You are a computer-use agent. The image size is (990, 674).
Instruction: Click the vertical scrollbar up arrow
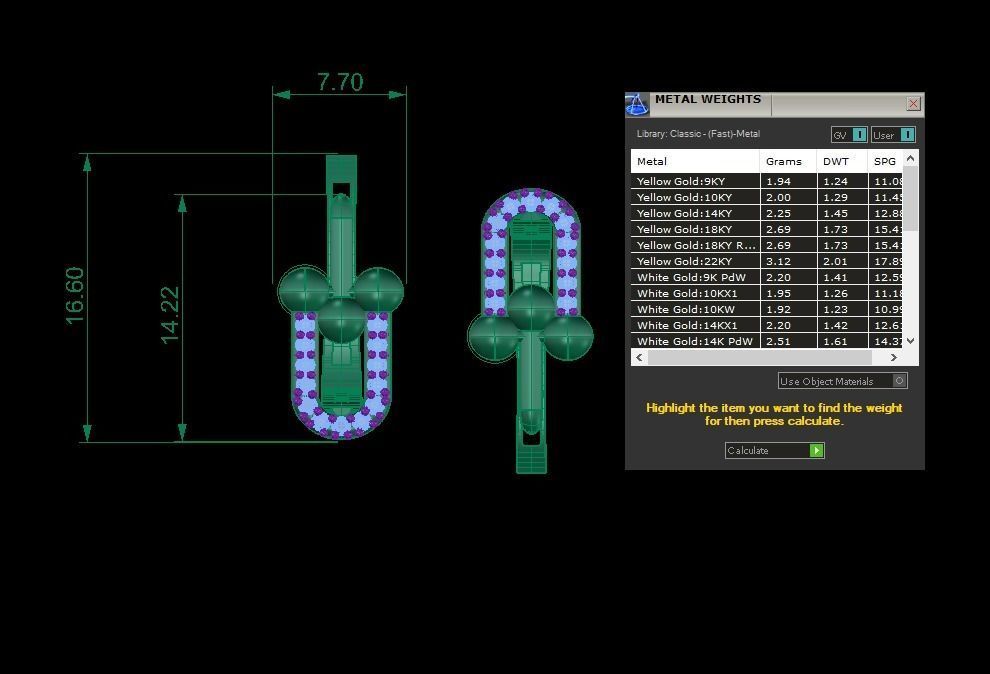click(910, 158)
